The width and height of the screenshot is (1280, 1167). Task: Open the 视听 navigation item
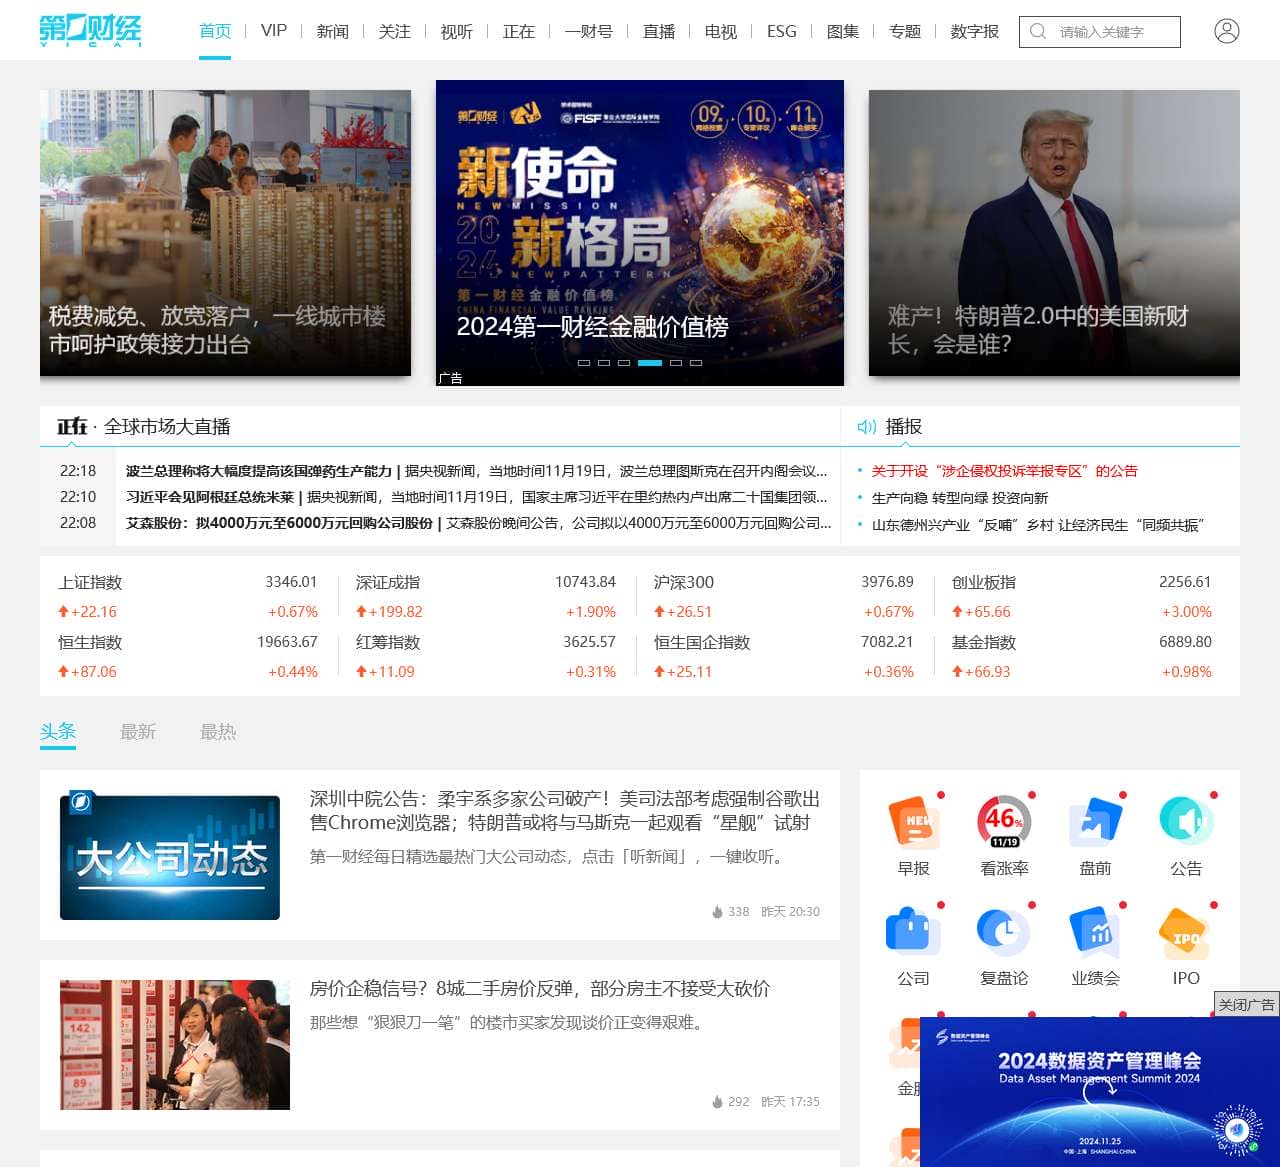click(x=457, y=31)
